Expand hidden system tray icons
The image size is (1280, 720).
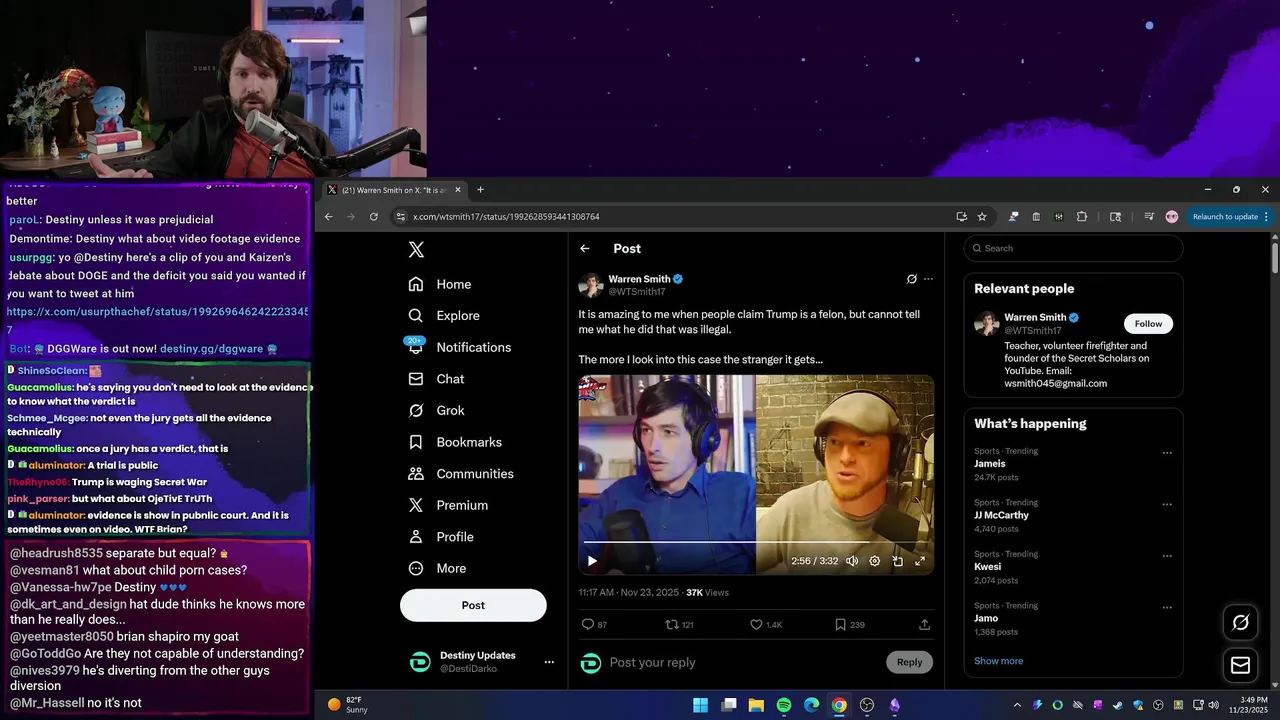[x=1017, y=705]
